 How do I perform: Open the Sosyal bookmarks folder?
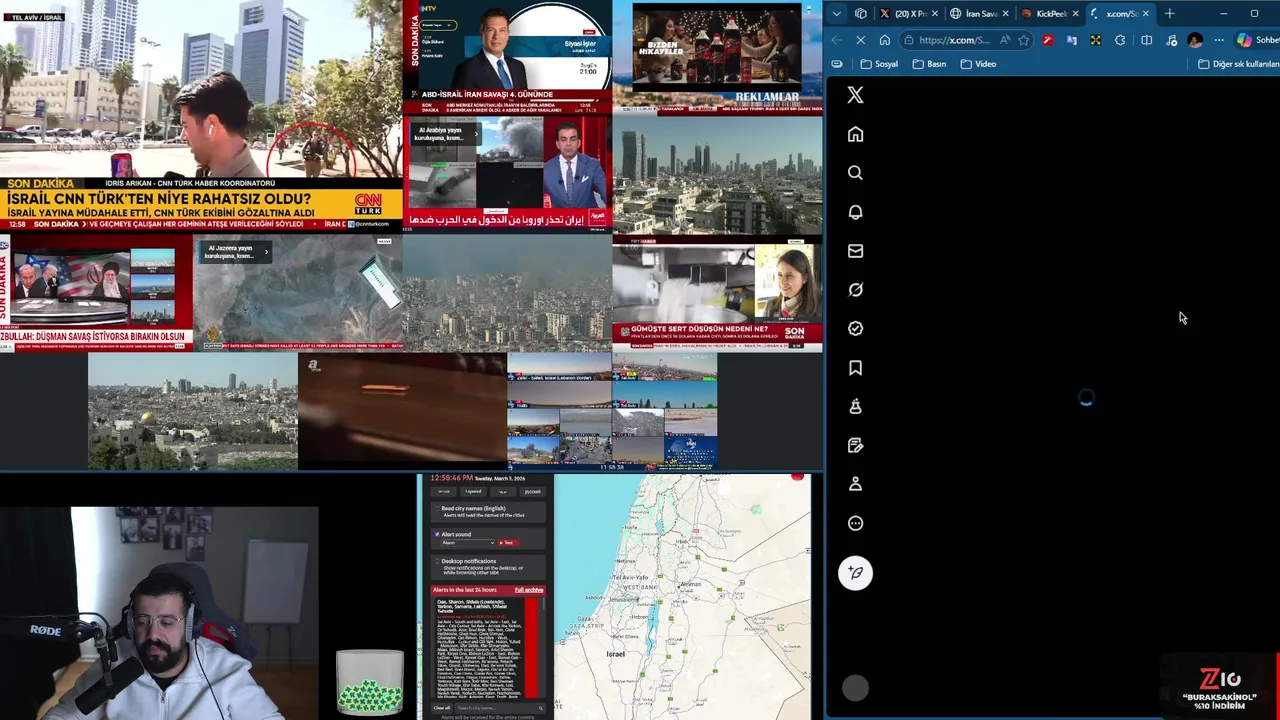(x=879, y=64)
